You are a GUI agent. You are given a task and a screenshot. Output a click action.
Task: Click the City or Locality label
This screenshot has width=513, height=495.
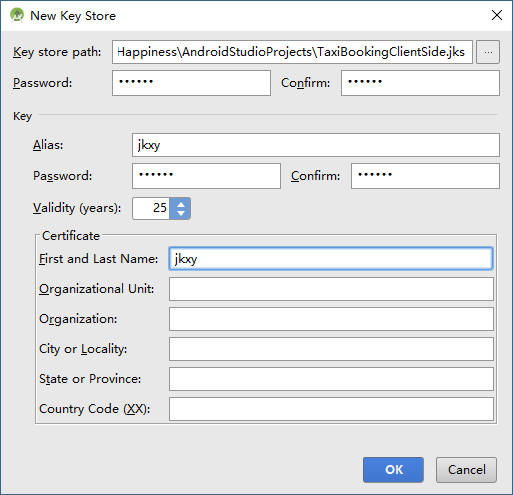pyautogui.click(x=83, y=349)
